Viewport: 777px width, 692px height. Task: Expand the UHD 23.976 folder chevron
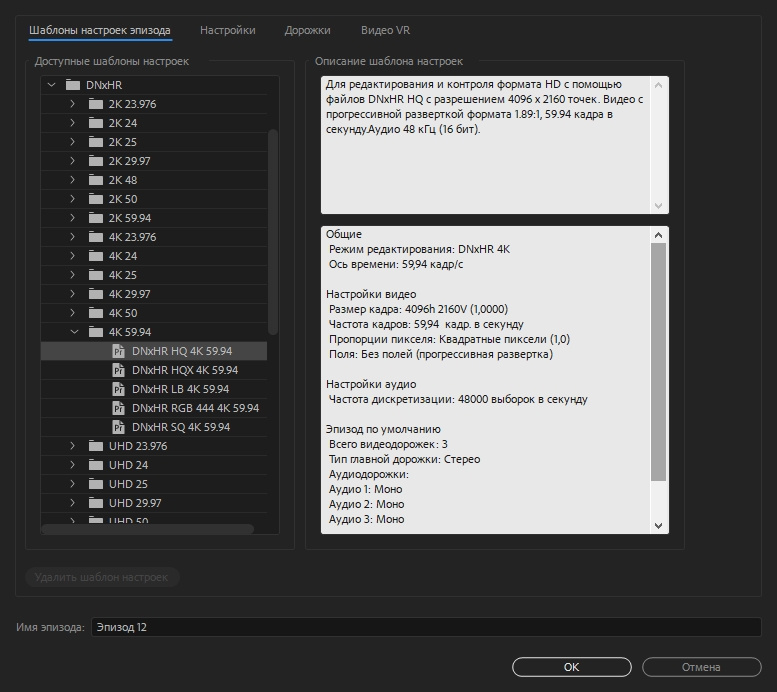[x=72, y=446]
